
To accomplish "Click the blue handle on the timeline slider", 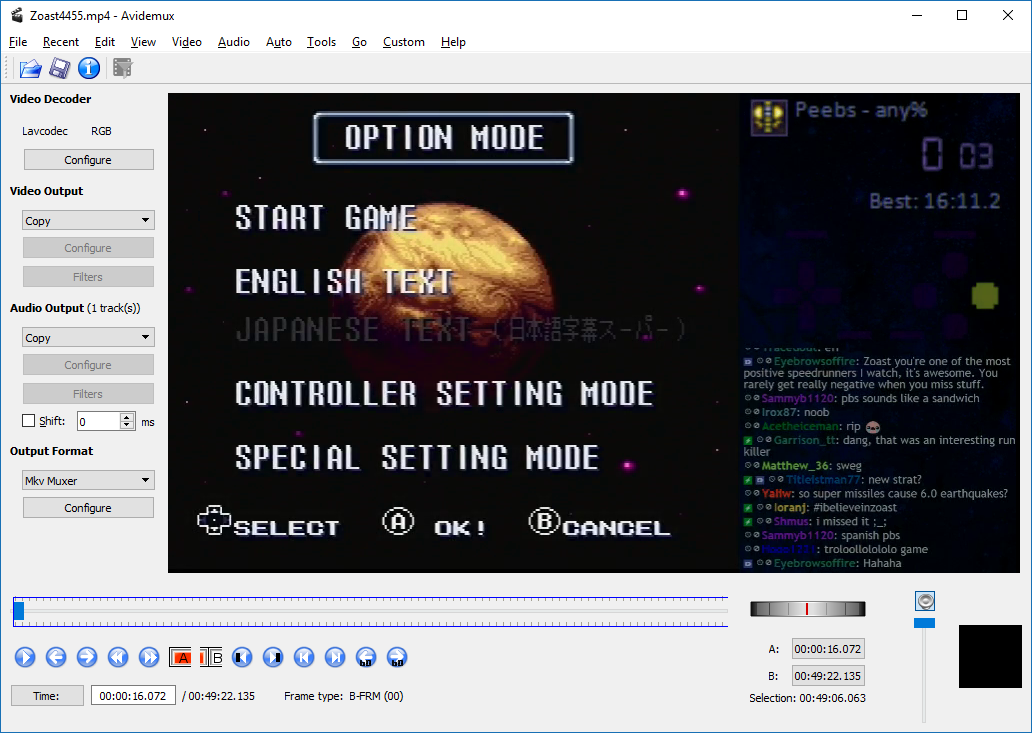I will pyautogui.click(x=19, y=611).
